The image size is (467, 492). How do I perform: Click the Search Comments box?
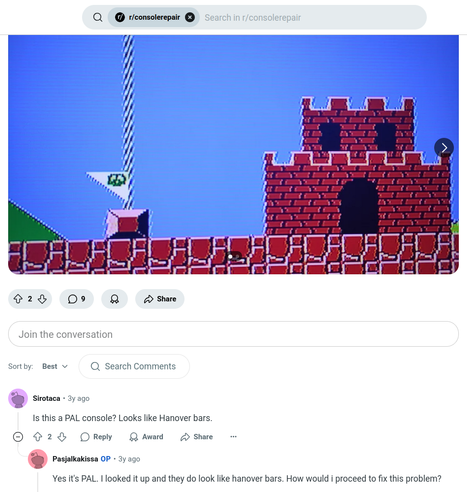pos(134,366)
